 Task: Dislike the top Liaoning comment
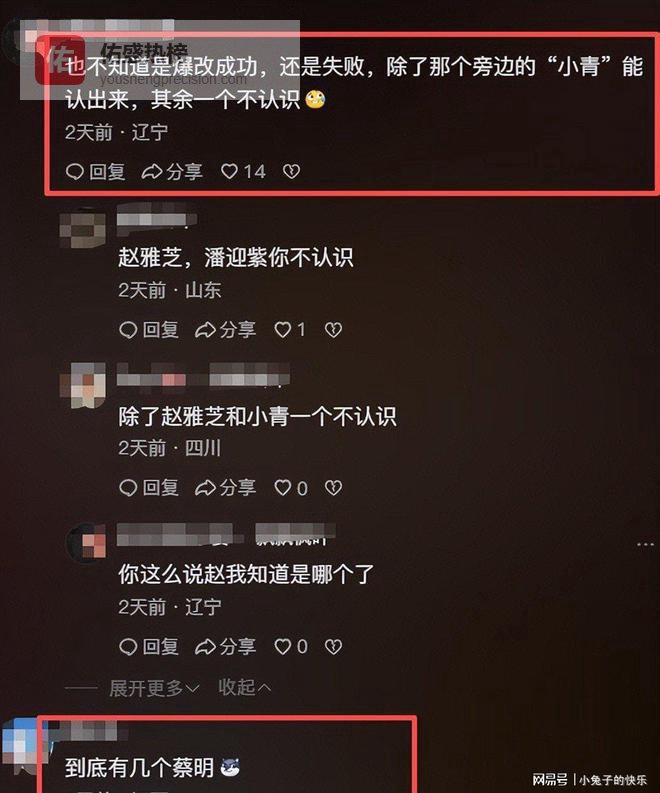[291, 171]
